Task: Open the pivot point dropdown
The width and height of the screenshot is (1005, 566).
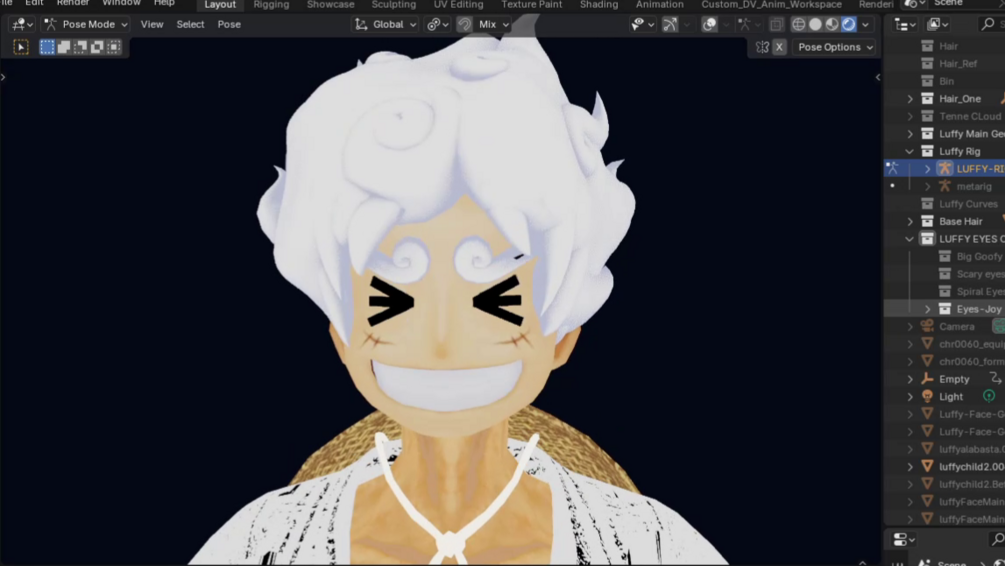Action: 437,24
